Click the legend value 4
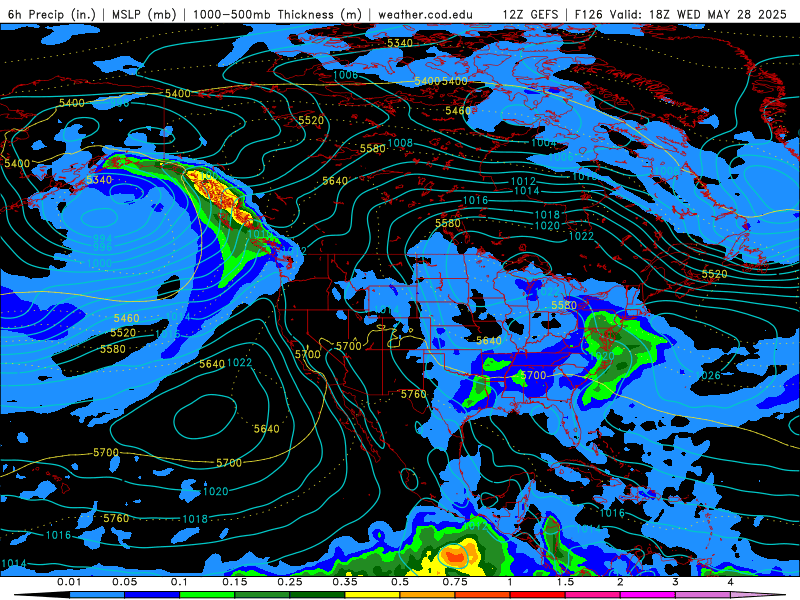800x600 pixels. (731, 582)
